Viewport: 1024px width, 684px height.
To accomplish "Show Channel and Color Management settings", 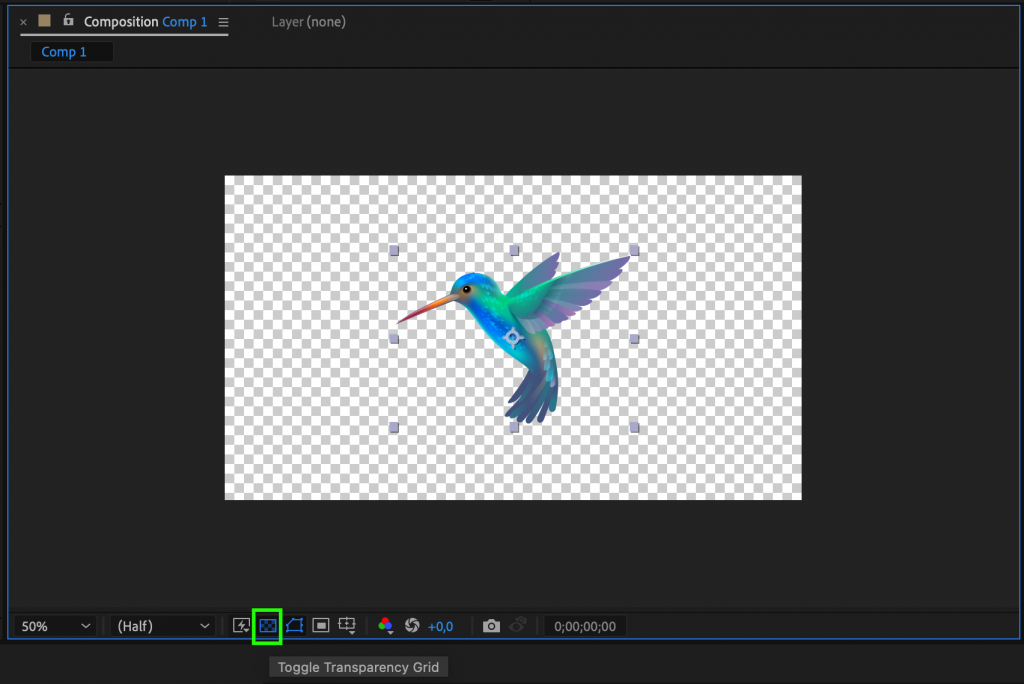I will 386,625.
